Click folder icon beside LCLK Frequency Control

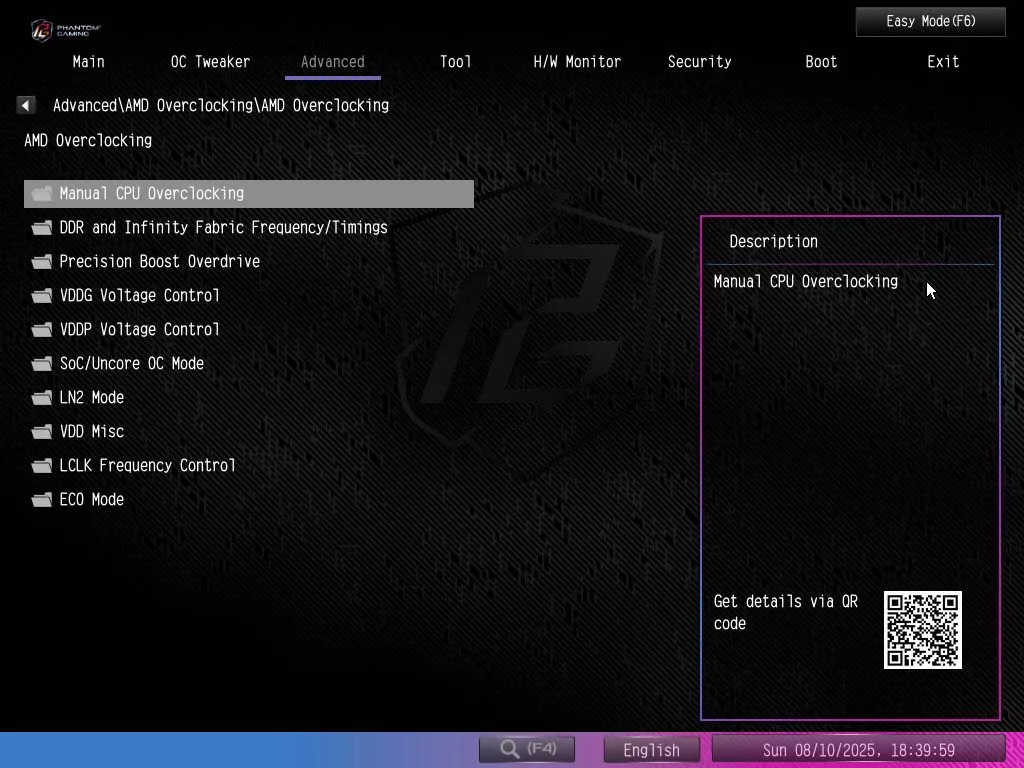coord(42,466)
